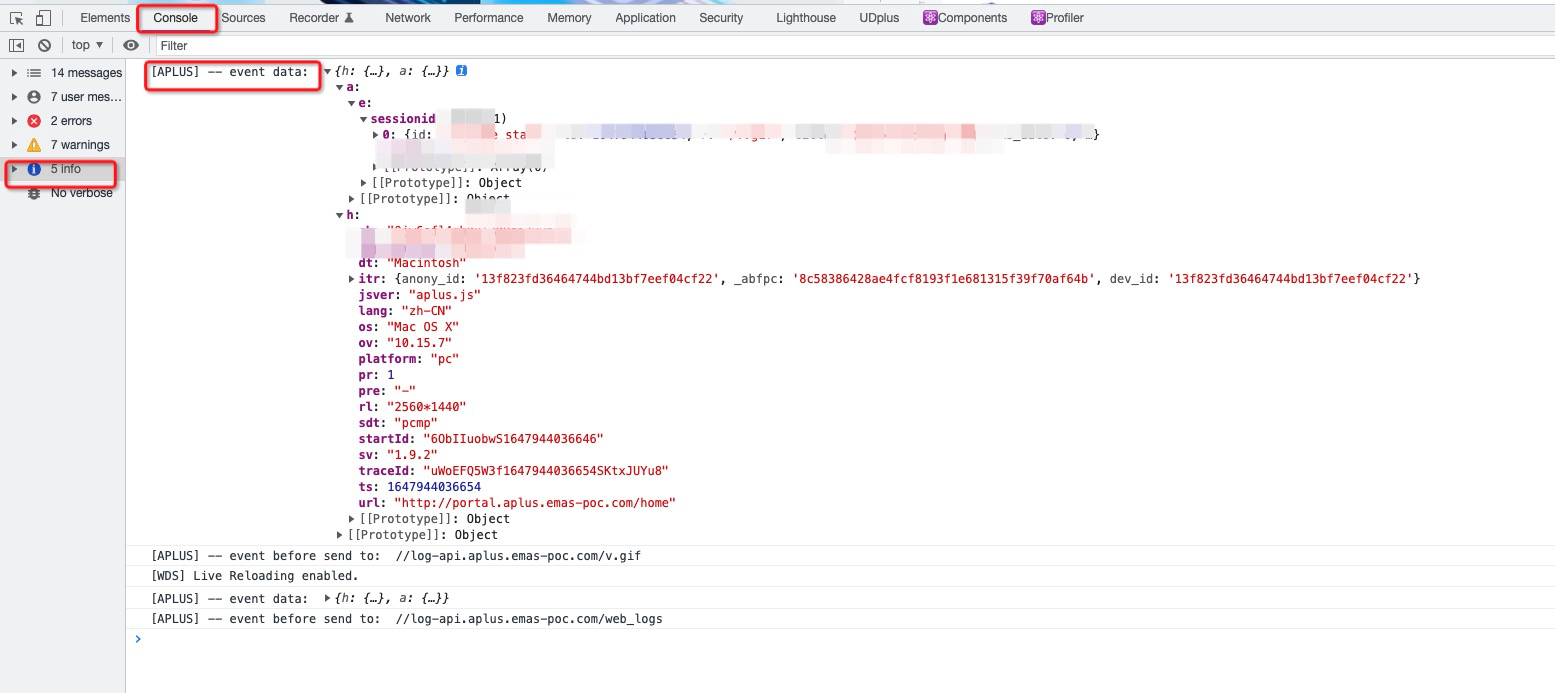Expand the 2 errors group arrow
This screenshot has height=693, width=1555.
coord(14,121)
